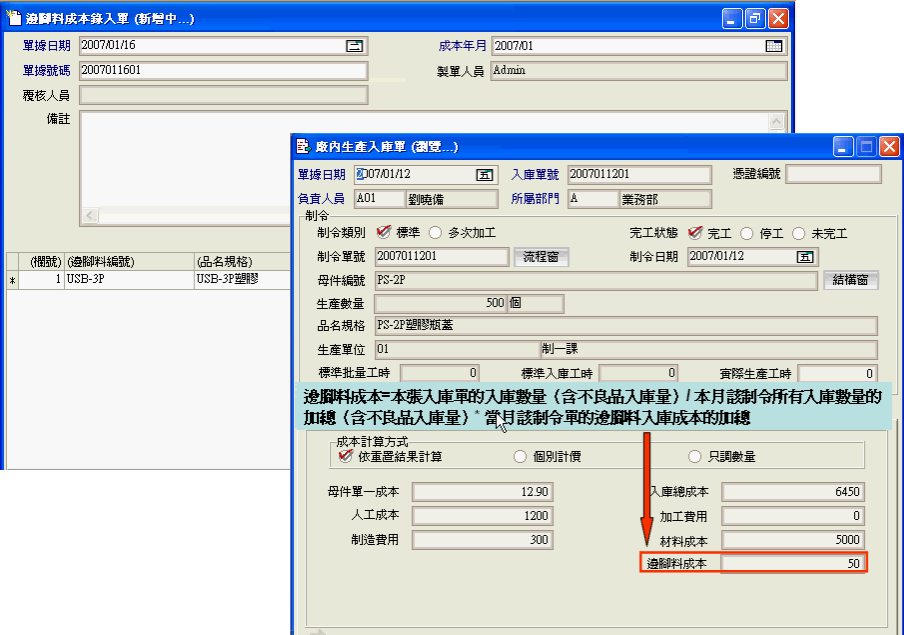Image resolution: width=904 pixels, height=635 pixels.
Task: Click left arrow of 備註 horizontal scrollbar
Action: [x=90, y=216]
